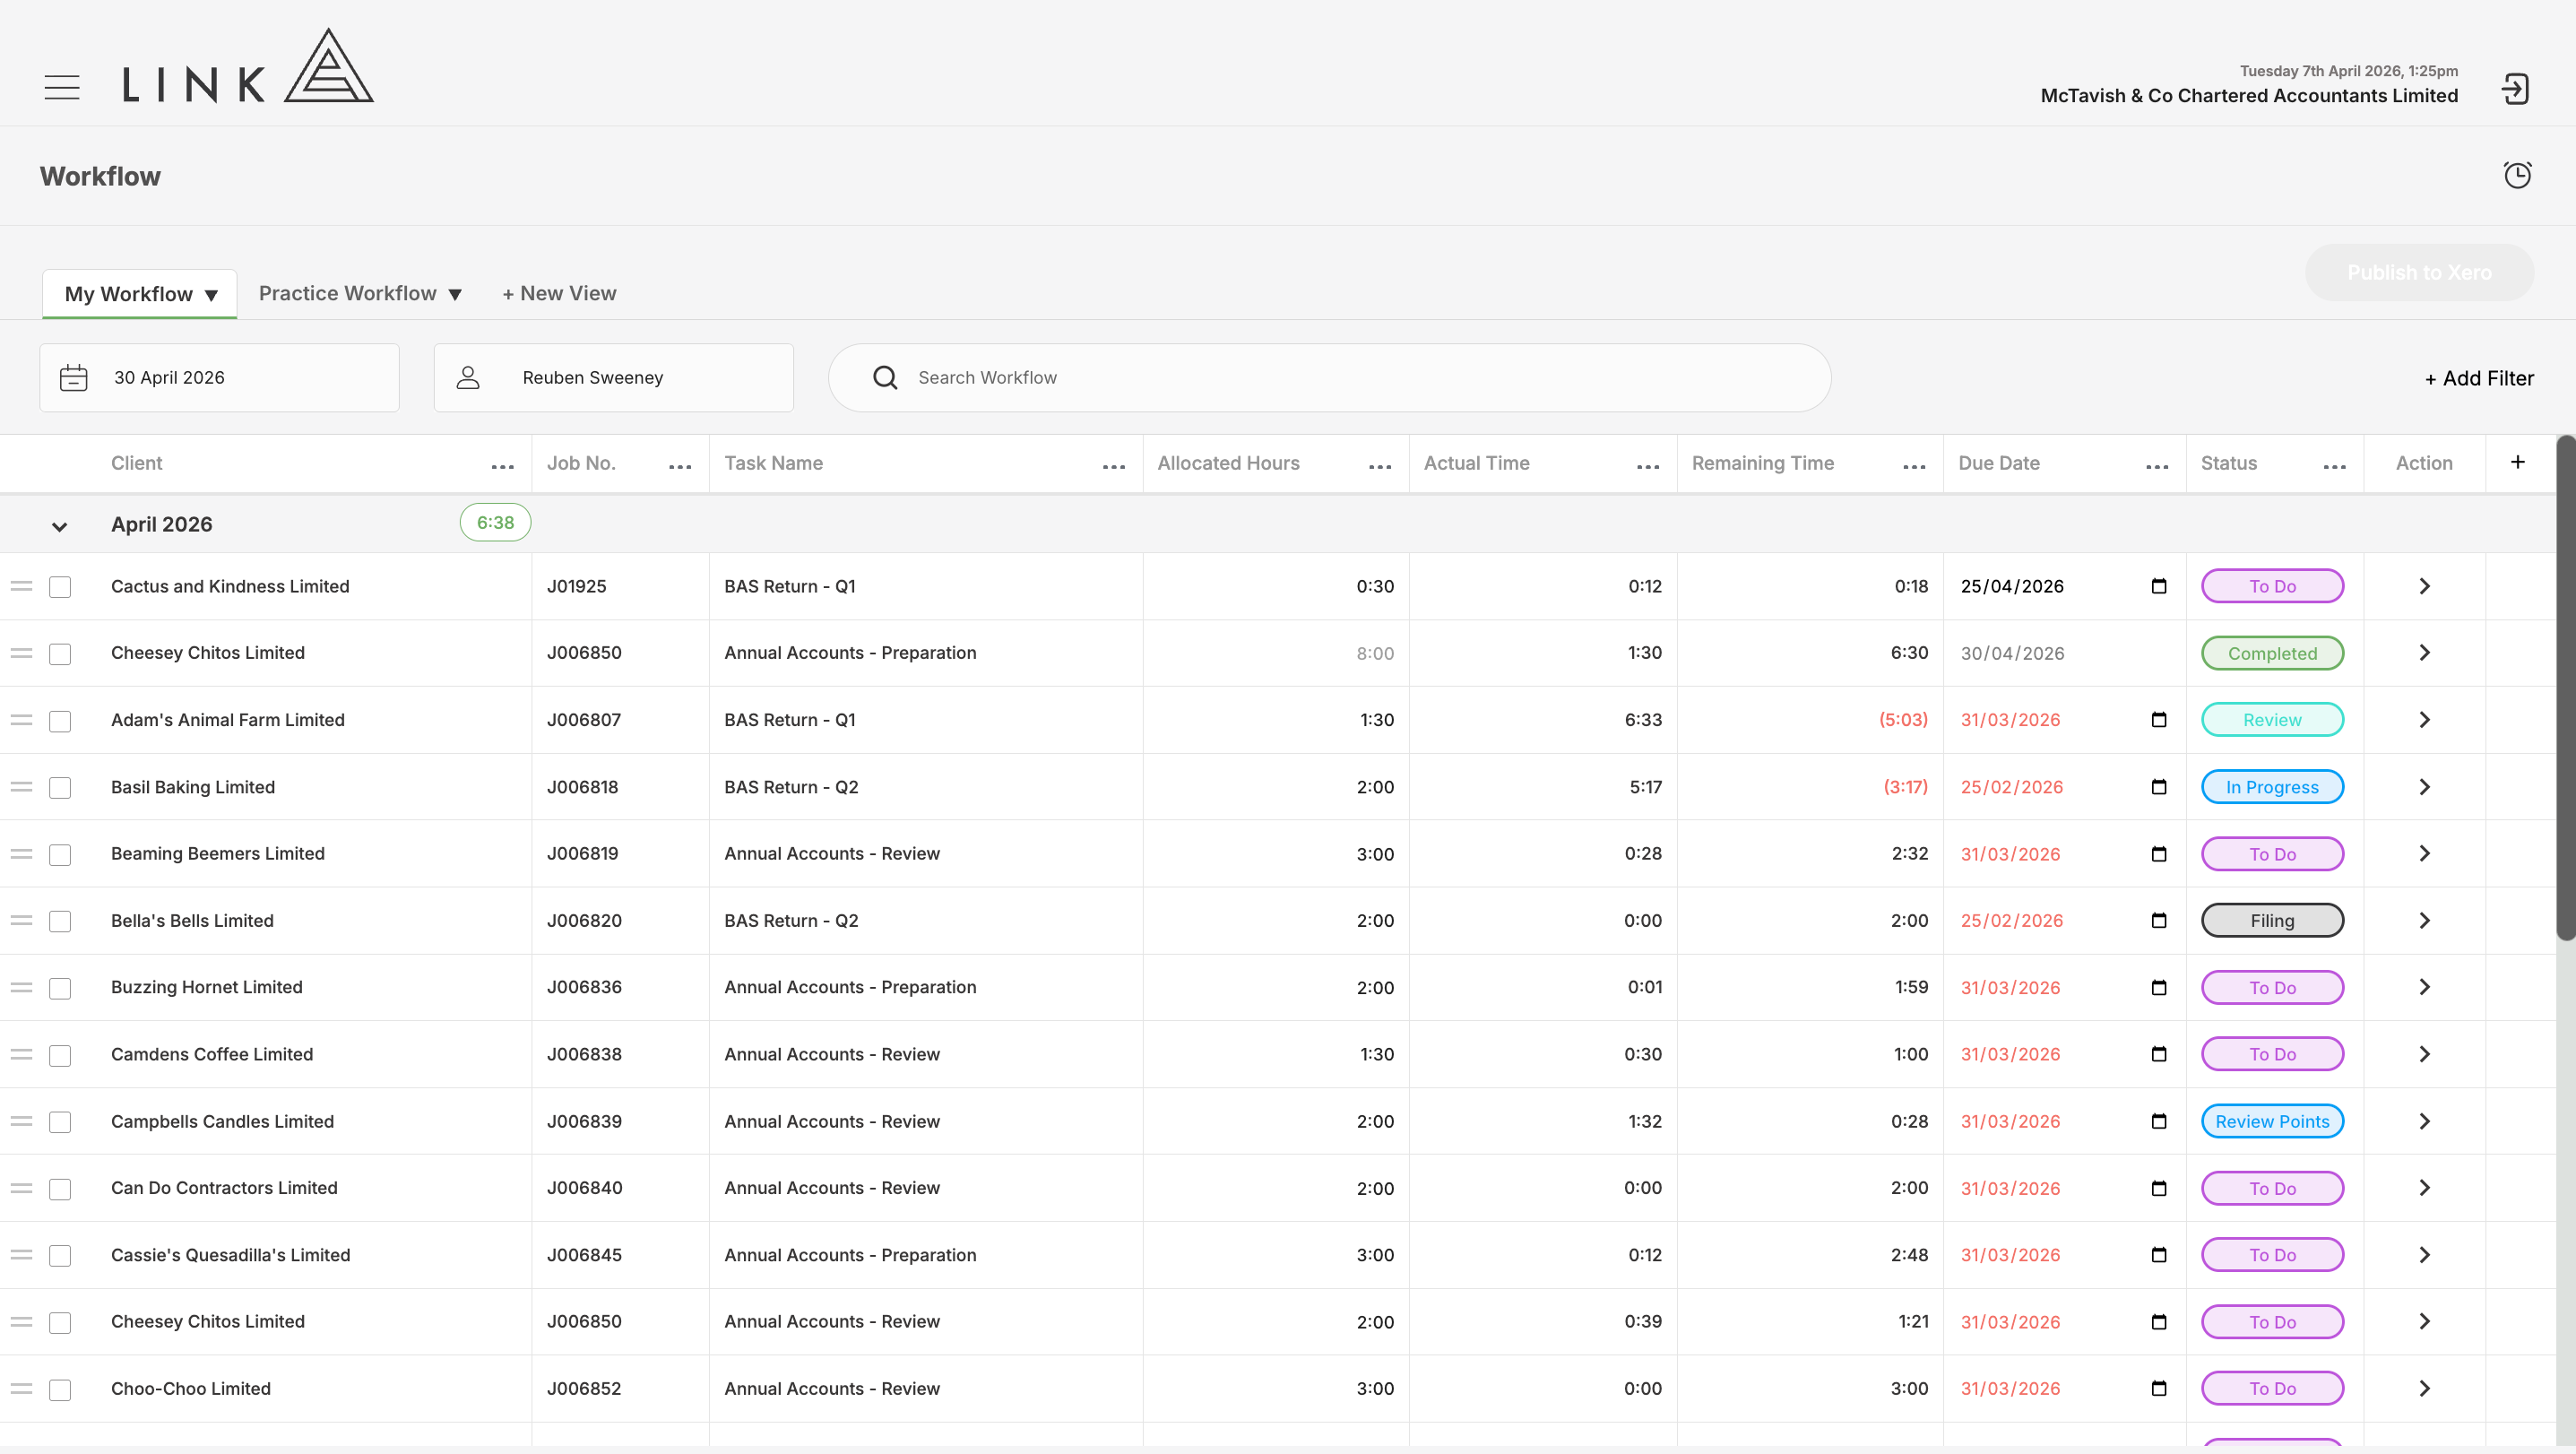Tick checkbox for Basil Baking Limited
The image size is (2576, 1454).
60,788
